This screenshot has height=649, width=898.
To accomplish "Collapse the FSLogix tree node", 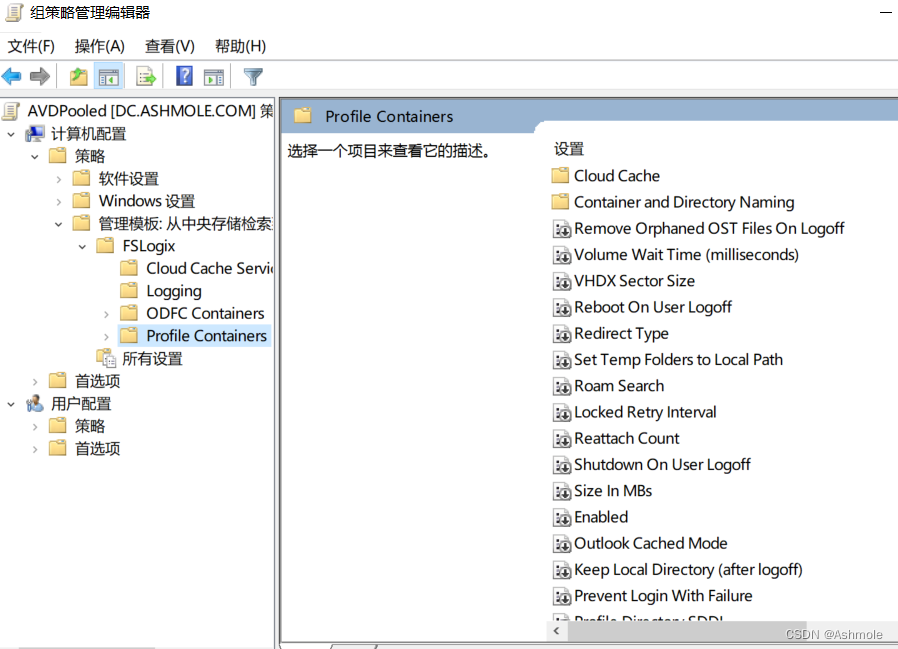I will click(82, 246).
